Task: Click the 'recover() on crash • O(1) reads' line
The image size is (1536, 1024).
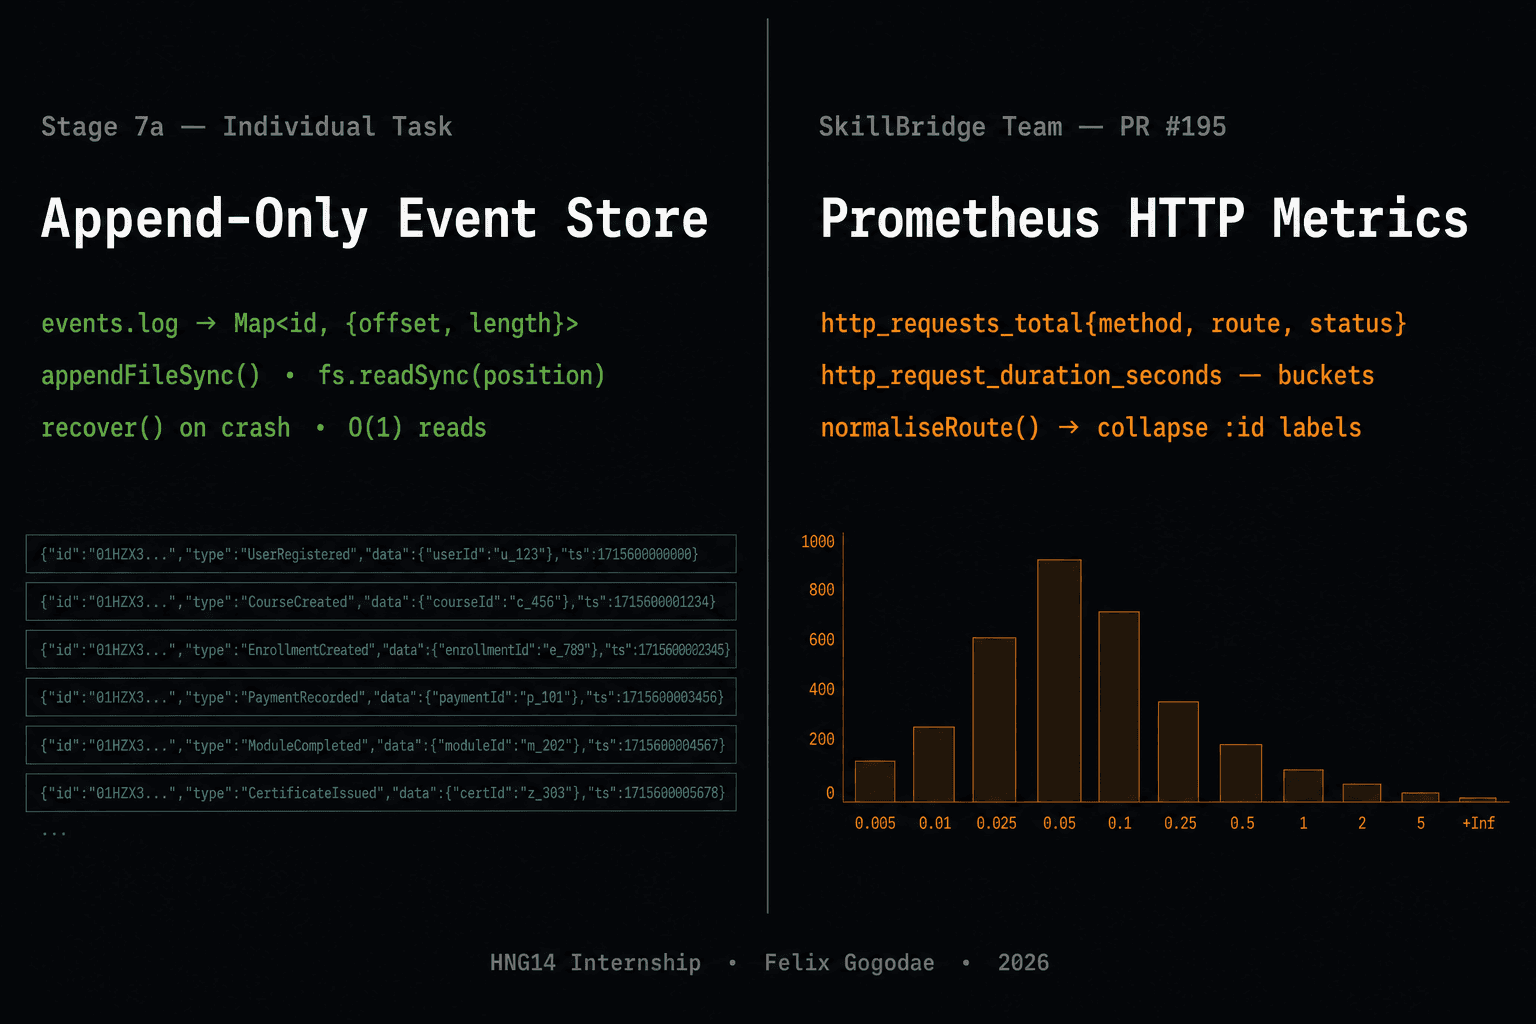Action: (x=264, y=428)
